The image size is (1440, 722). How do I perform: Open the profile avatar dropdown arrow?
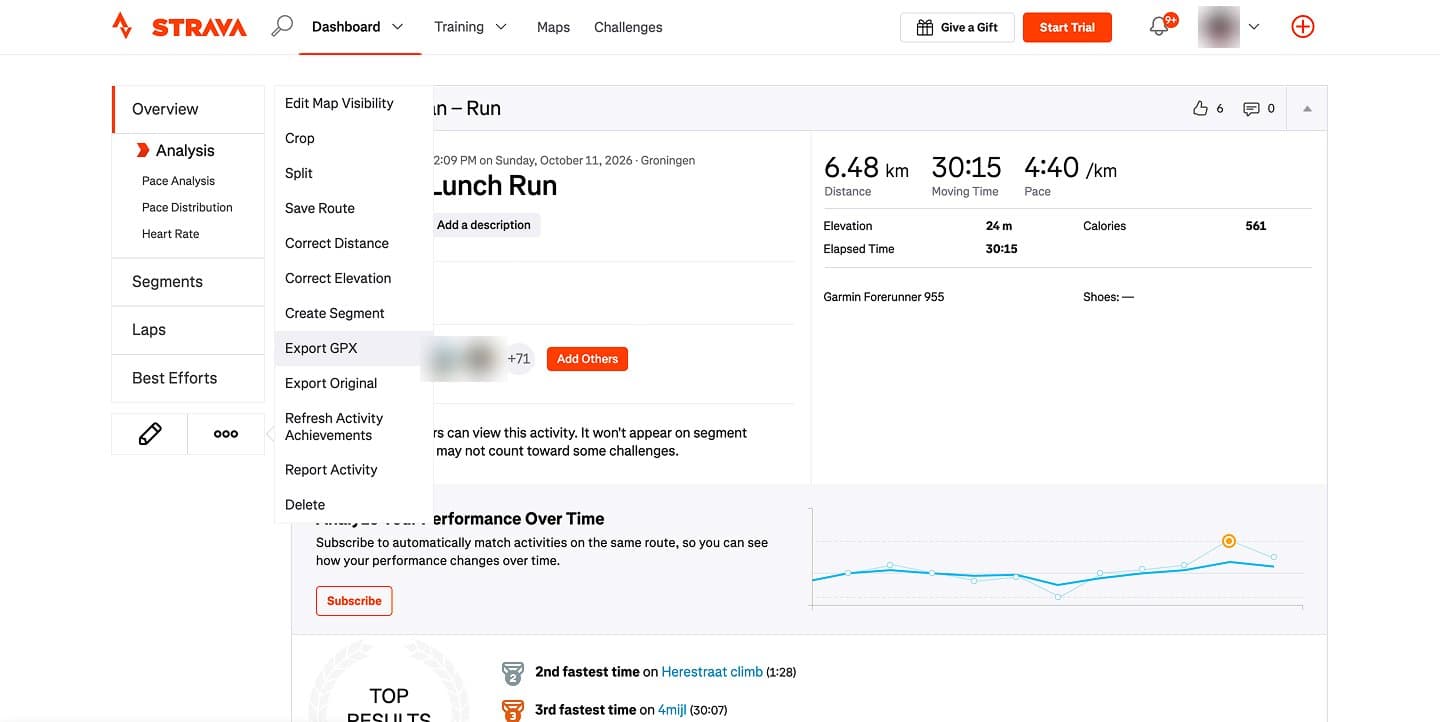point(1254,27)
